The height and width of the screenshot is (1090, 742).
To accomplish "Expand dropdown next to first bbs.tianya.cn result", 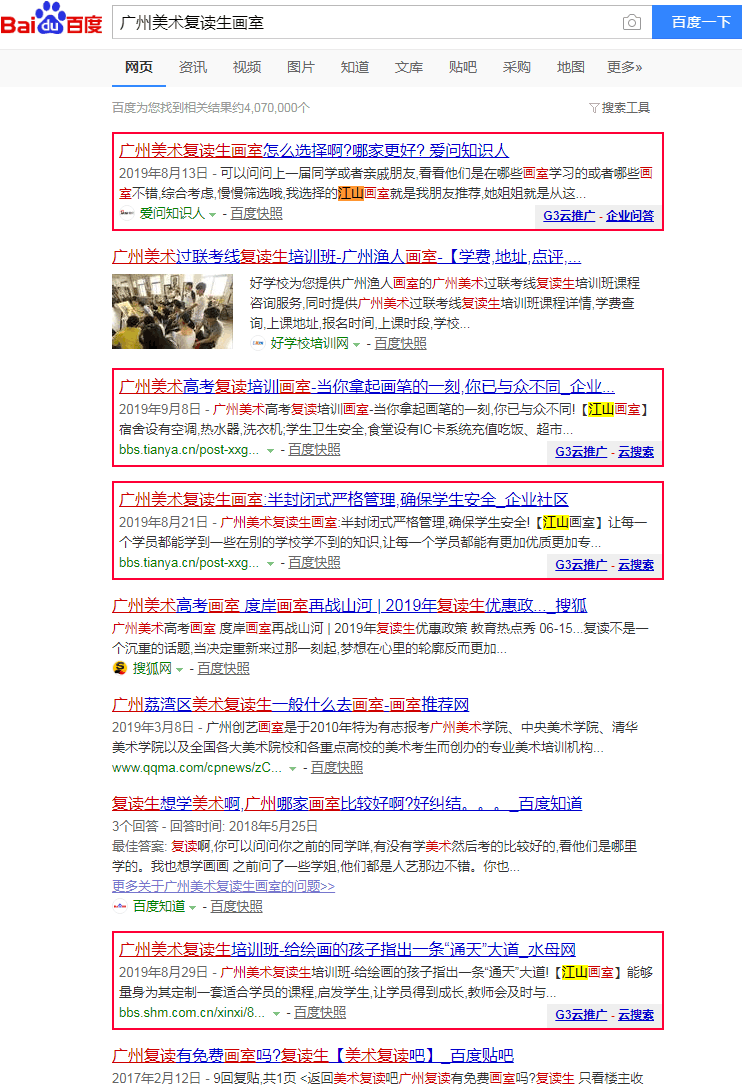I will 271,451.
